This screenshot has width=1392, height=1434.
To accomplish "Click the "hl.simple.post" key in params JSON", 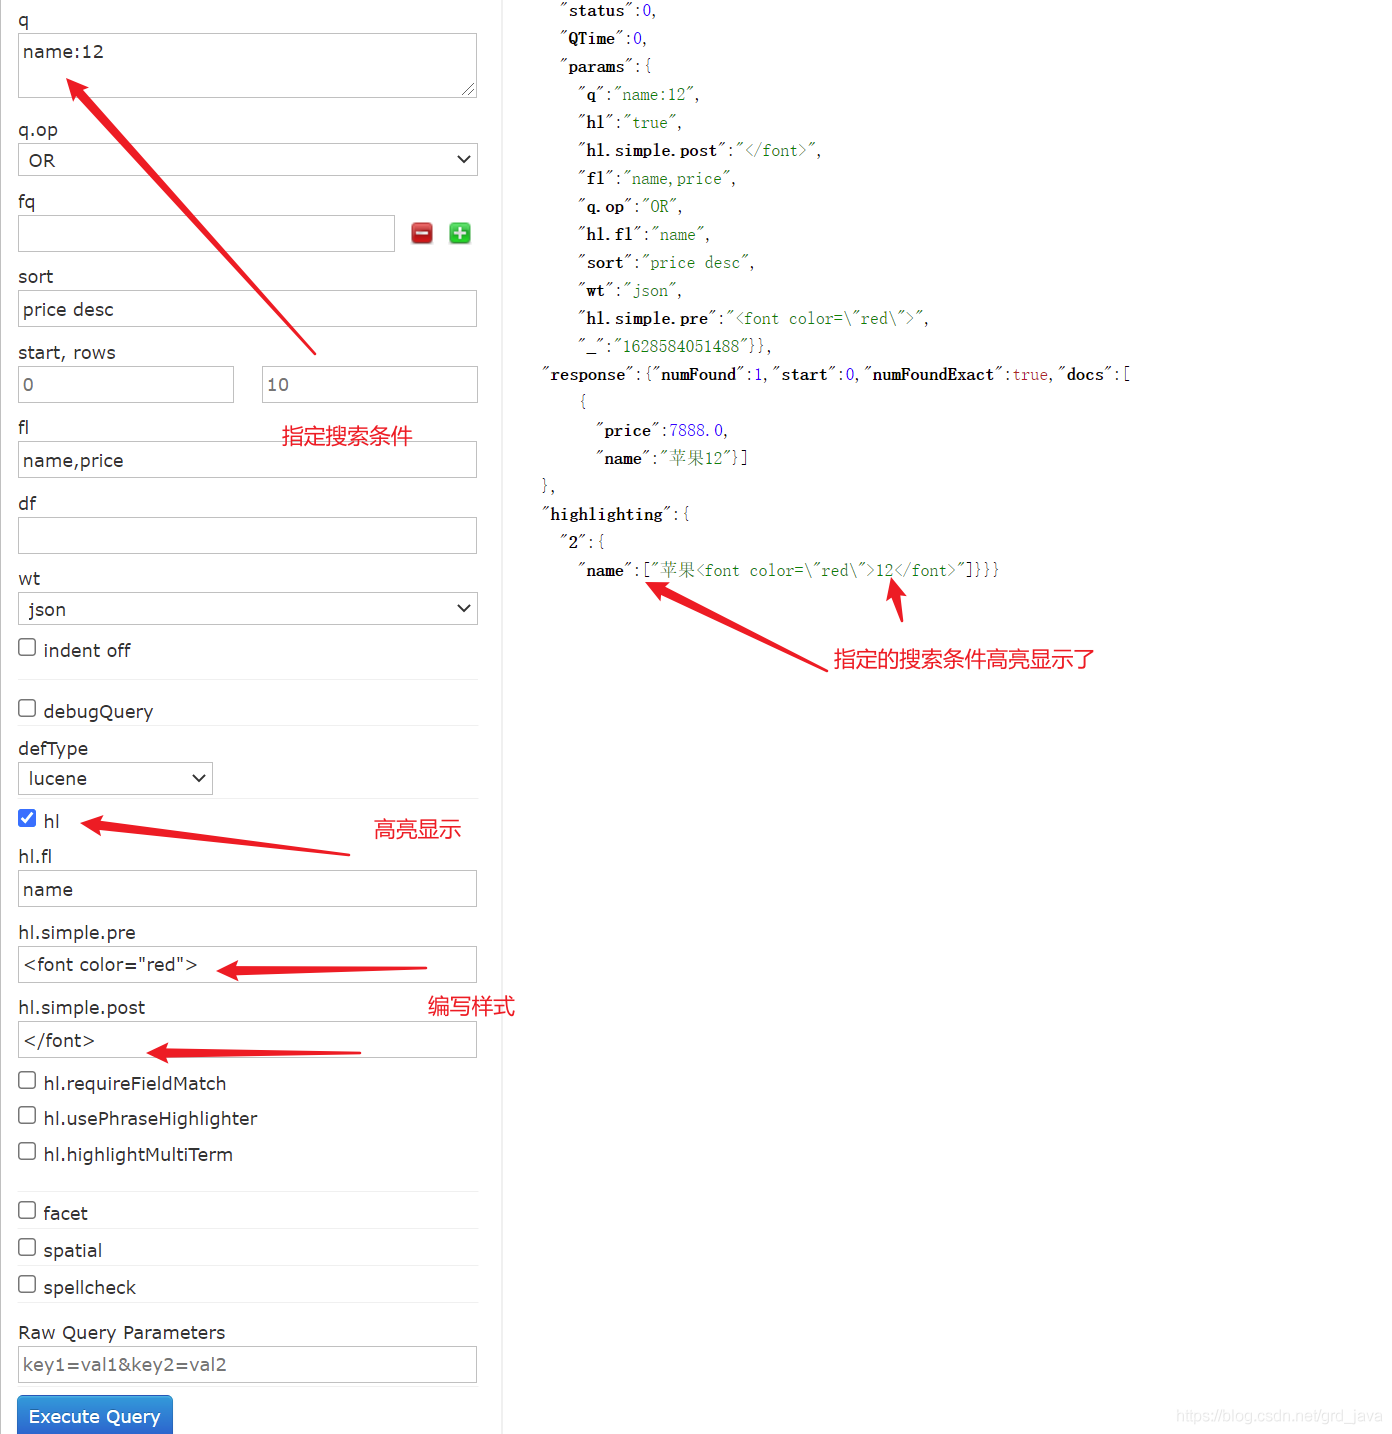I will [651, 150].
